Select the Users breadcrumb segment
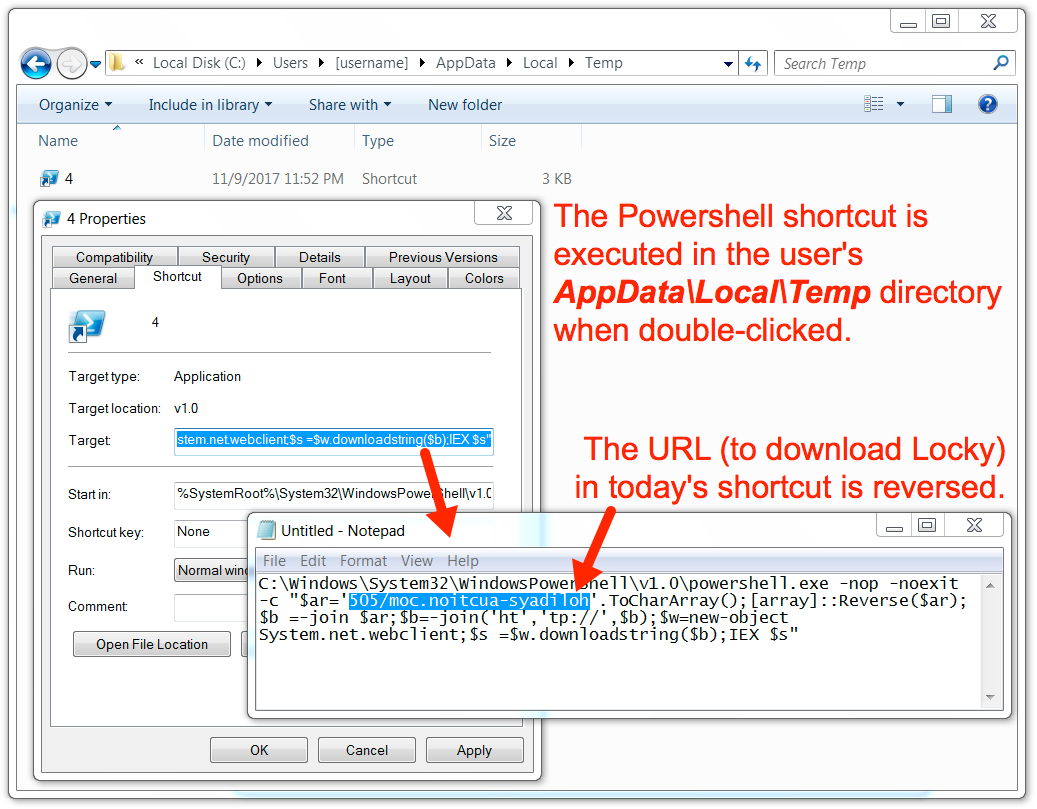Image resolution: width=1037 pixels, height=809 pixels. (290, 63)
